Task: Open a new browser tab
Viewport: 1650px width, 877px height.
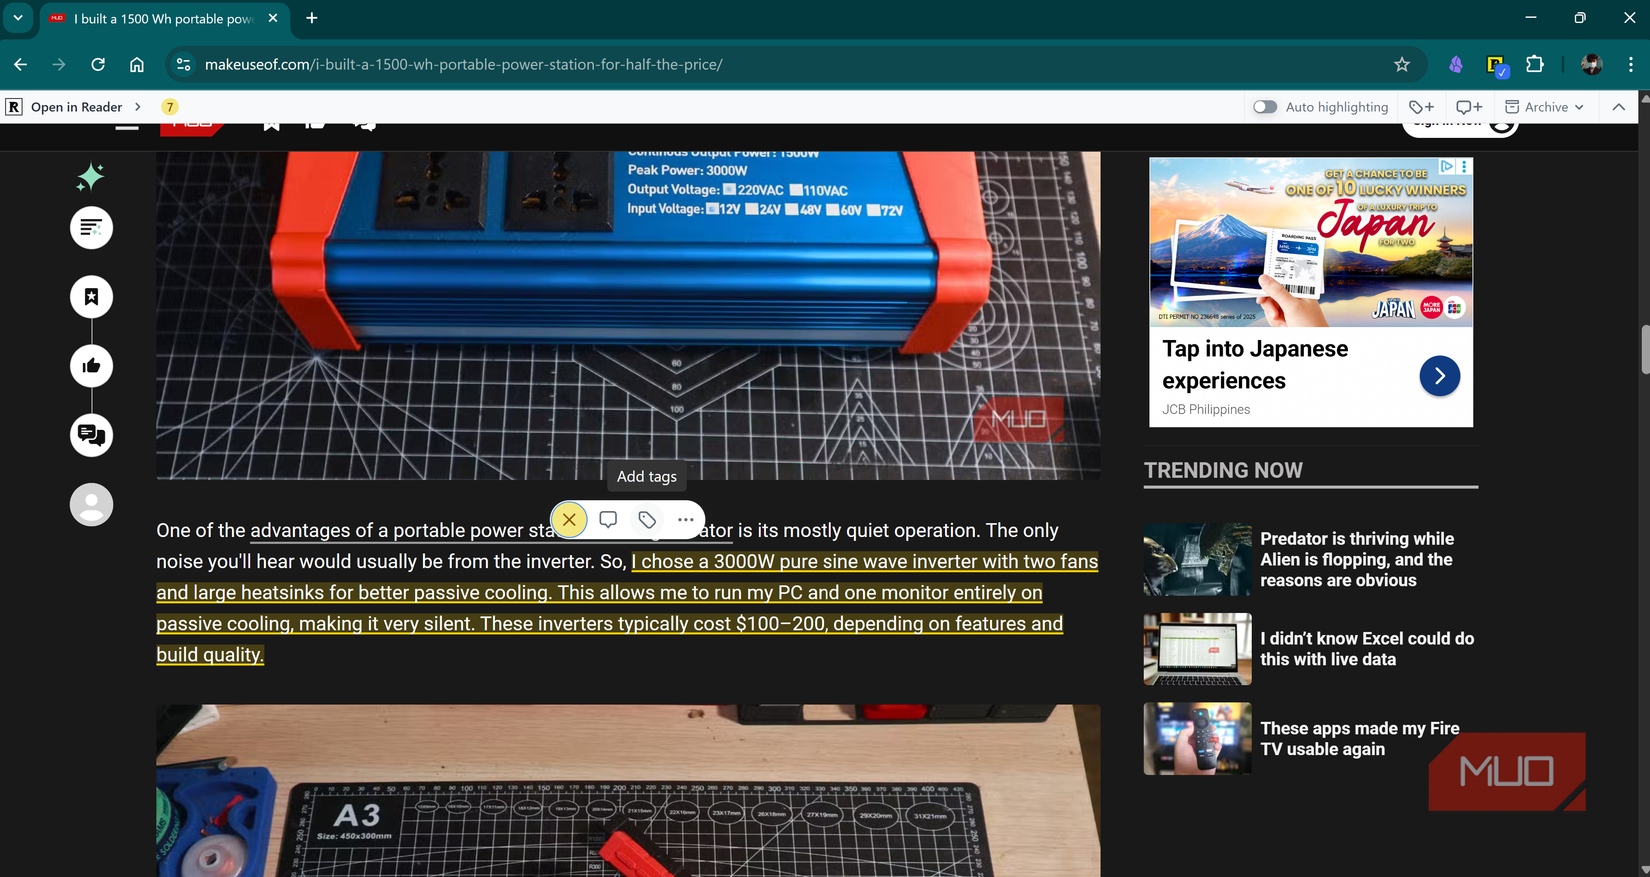Action: coord(312,18)
